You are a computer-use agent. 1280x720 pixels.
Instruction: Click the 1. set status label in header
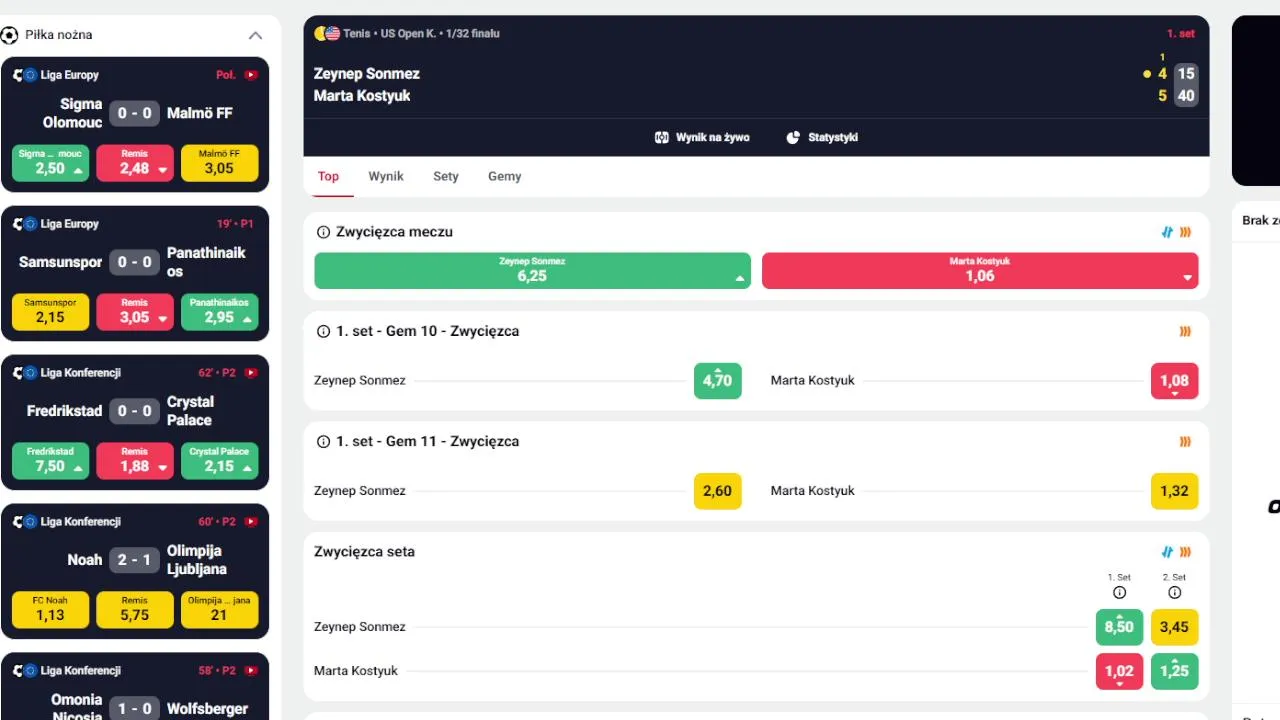(1181, 34)
